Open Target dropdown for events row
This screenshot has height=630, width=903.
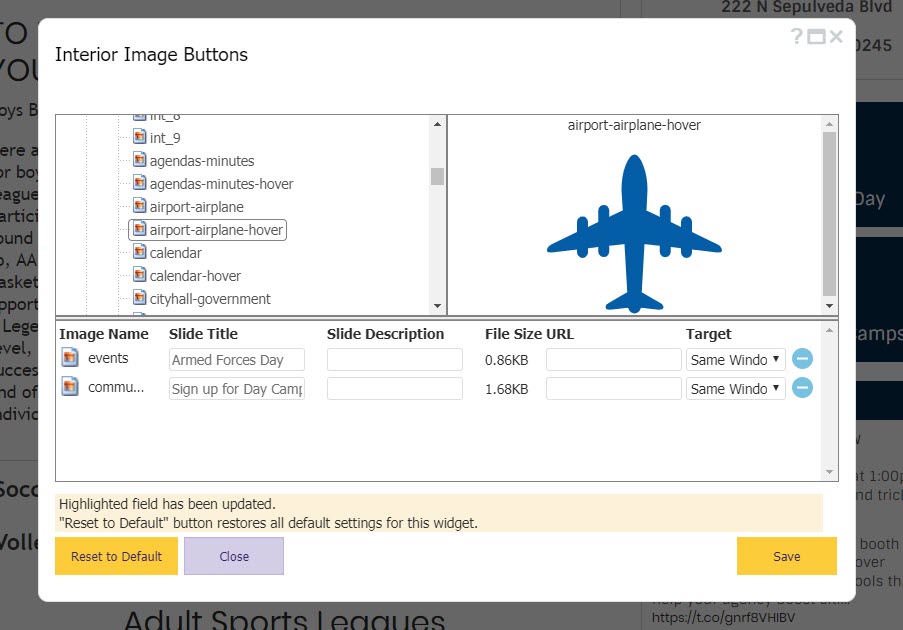[x=735, y=360]
